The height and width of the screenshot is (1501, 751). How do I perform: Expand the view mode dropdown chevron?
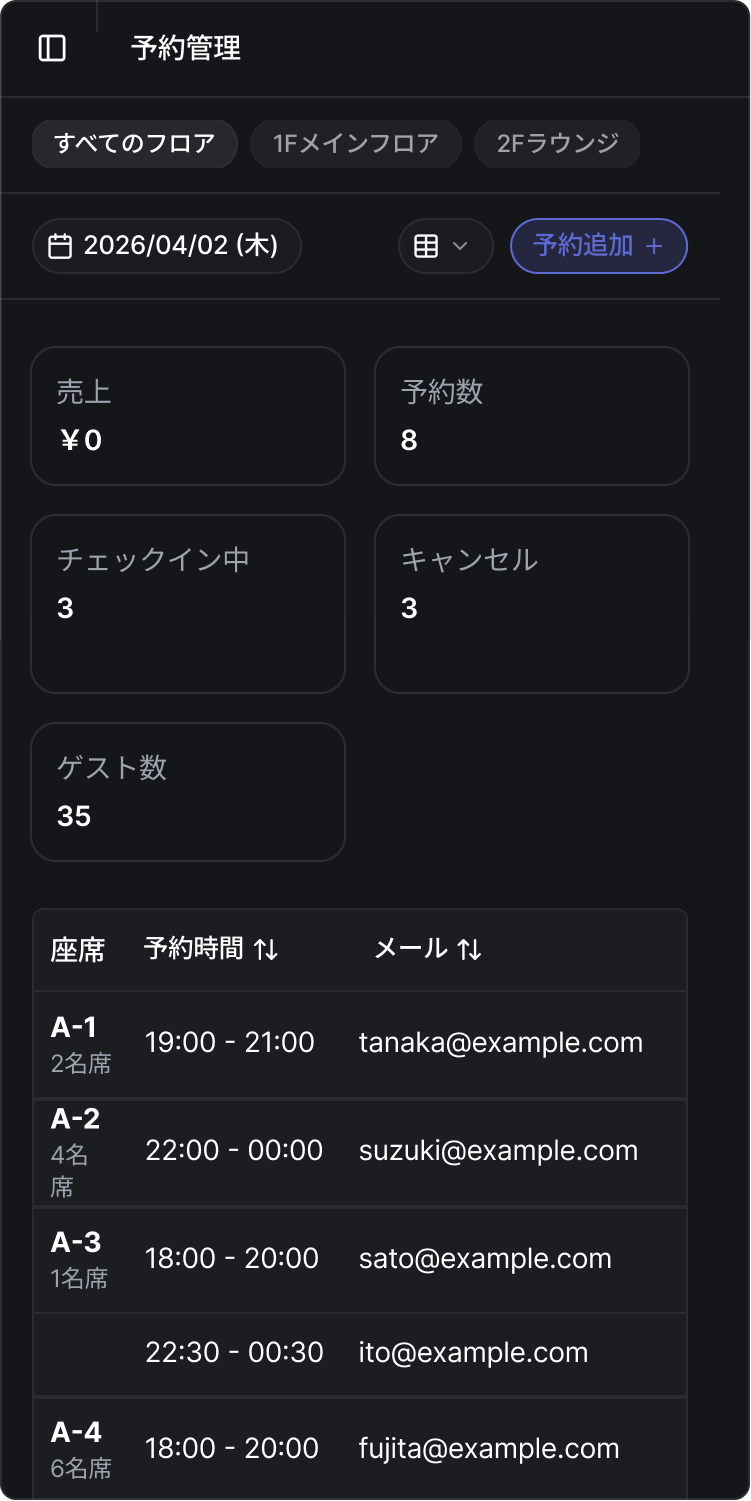tap(461, 246)
